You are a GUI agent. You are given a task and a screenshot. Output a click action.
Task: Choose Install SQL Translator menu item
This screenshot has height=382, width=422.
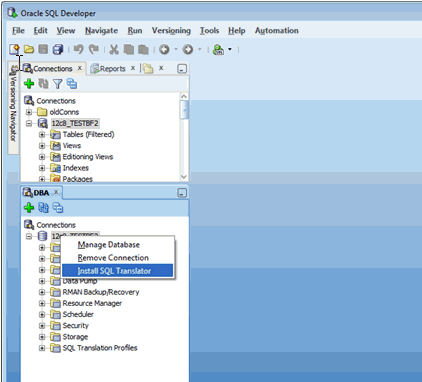(x=117, y=271)
